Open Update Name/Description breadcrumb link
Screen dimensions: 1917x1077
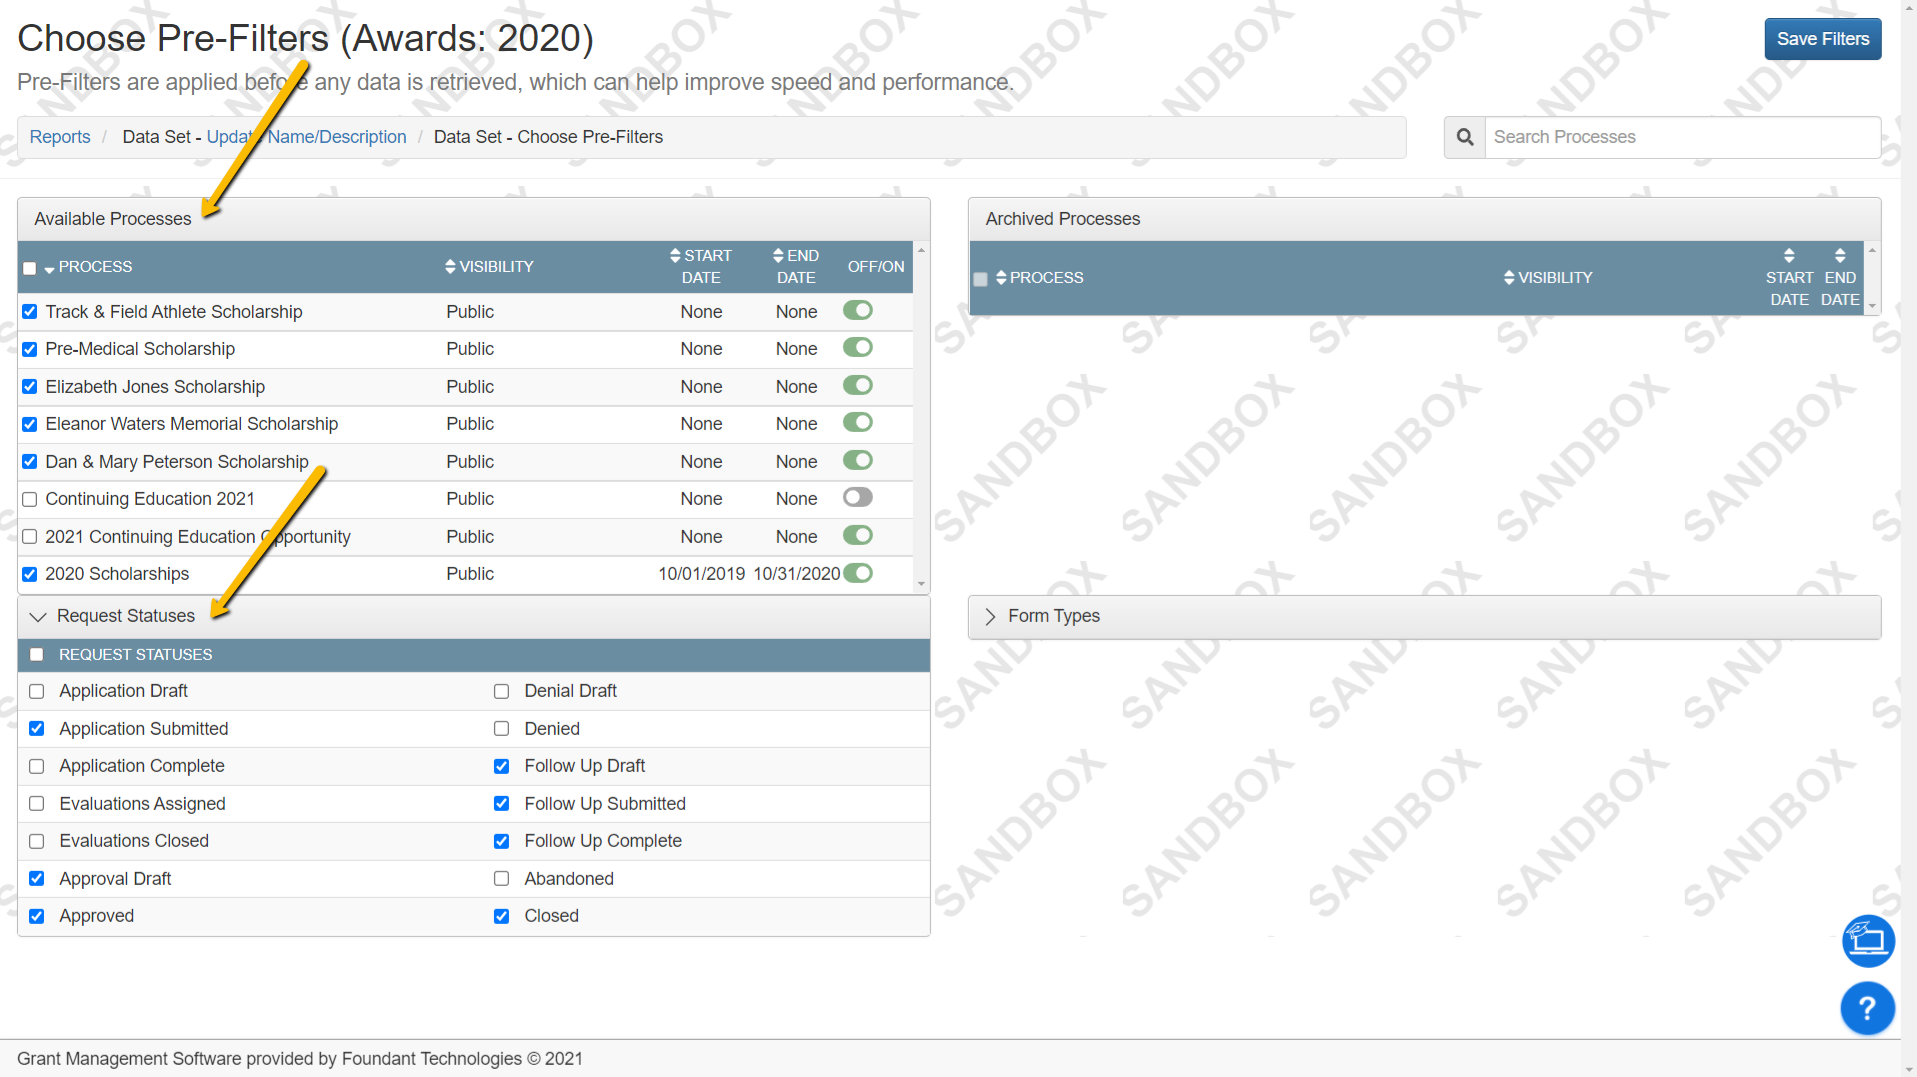(307, 137)
